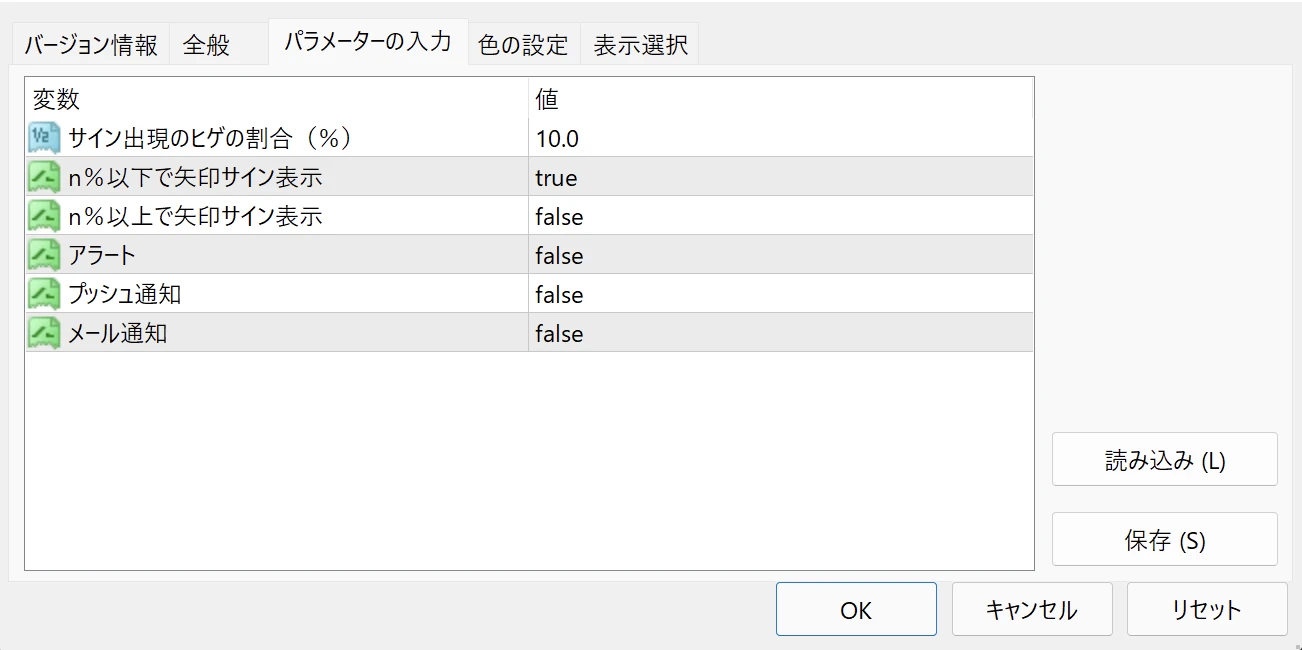Click the boolean icon beside n％以上で矢印サイン表示
Screen dimensions: 1302x650
pos(45,217)
